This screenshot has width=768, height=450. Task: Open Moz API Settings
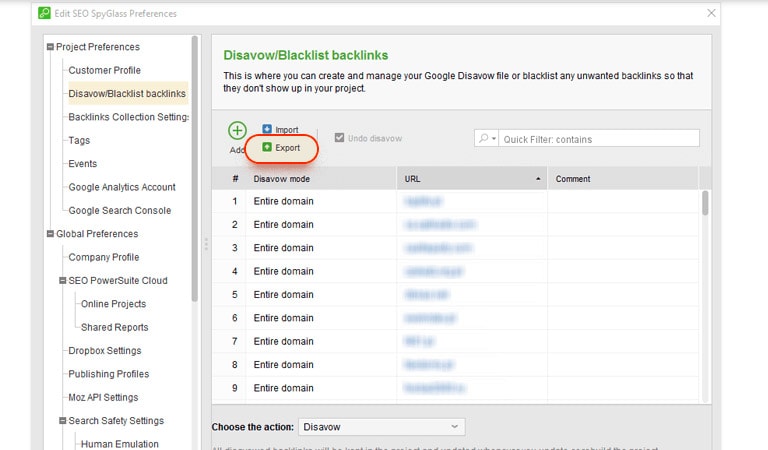[x=103, y=397]
